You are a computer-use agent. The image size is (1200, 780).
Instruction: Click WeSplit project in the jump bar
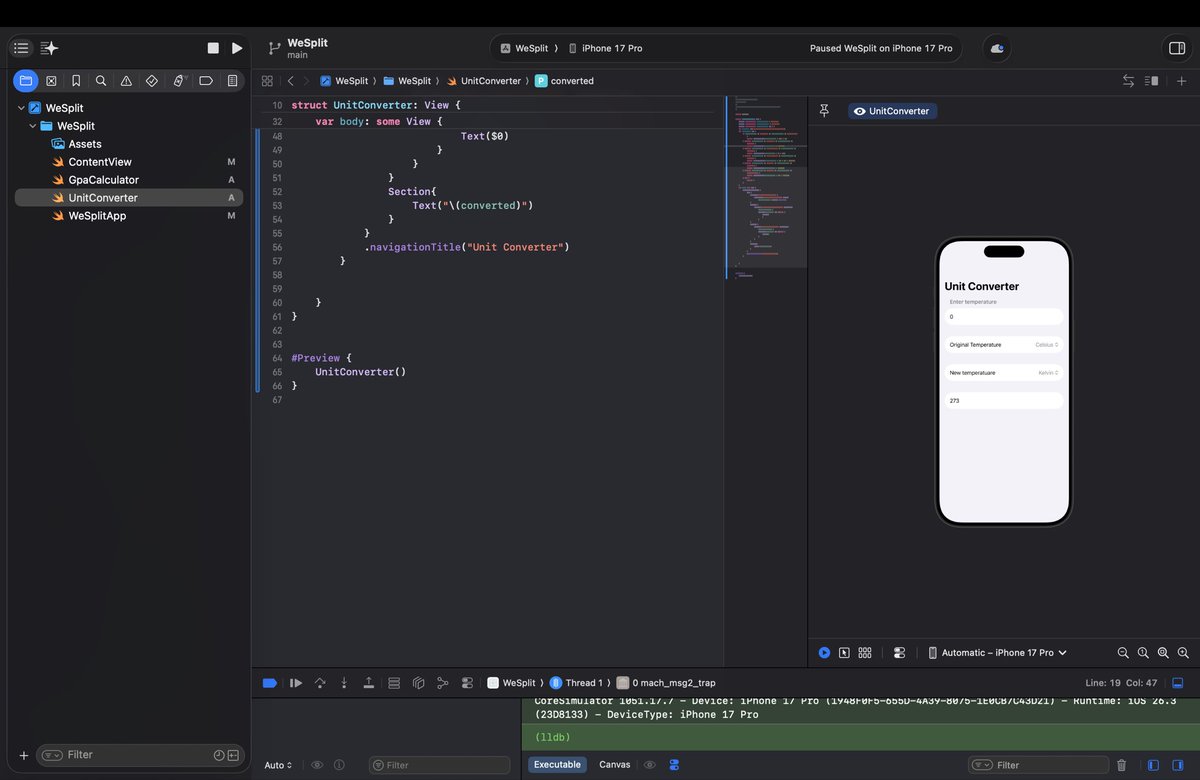343,81
